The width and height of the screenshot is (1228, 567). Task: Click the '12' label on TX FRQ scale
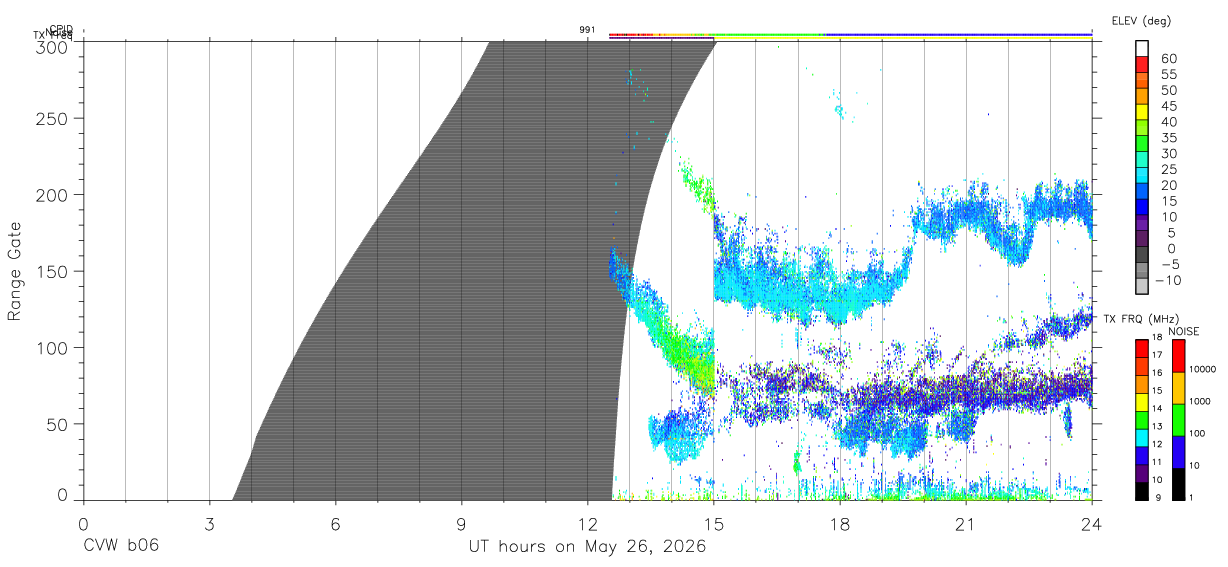pyautogui.click(x=1158, y=445)
